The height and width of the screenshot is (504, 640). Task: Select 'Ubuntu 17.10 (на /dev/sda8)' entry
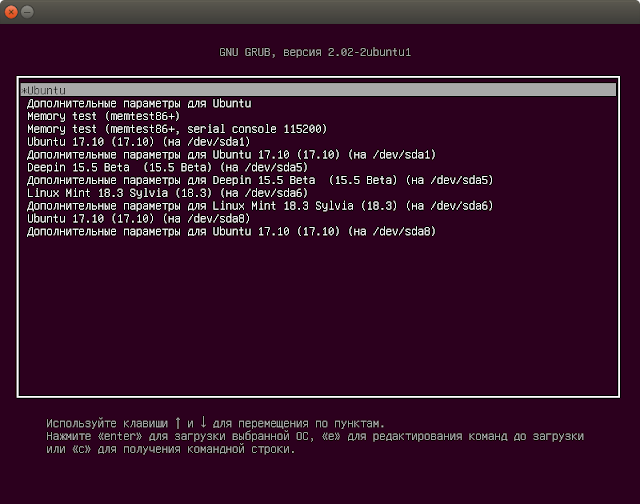click(x=139, y=219)
